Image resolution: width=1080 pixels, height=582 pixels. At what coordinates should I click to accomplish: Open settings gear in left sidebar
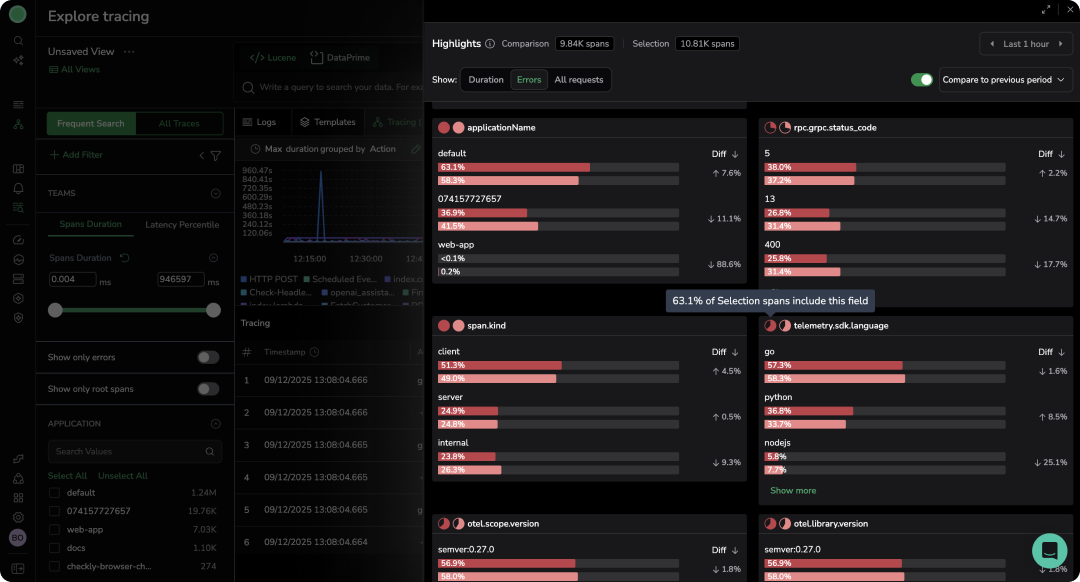coord(18,517)
